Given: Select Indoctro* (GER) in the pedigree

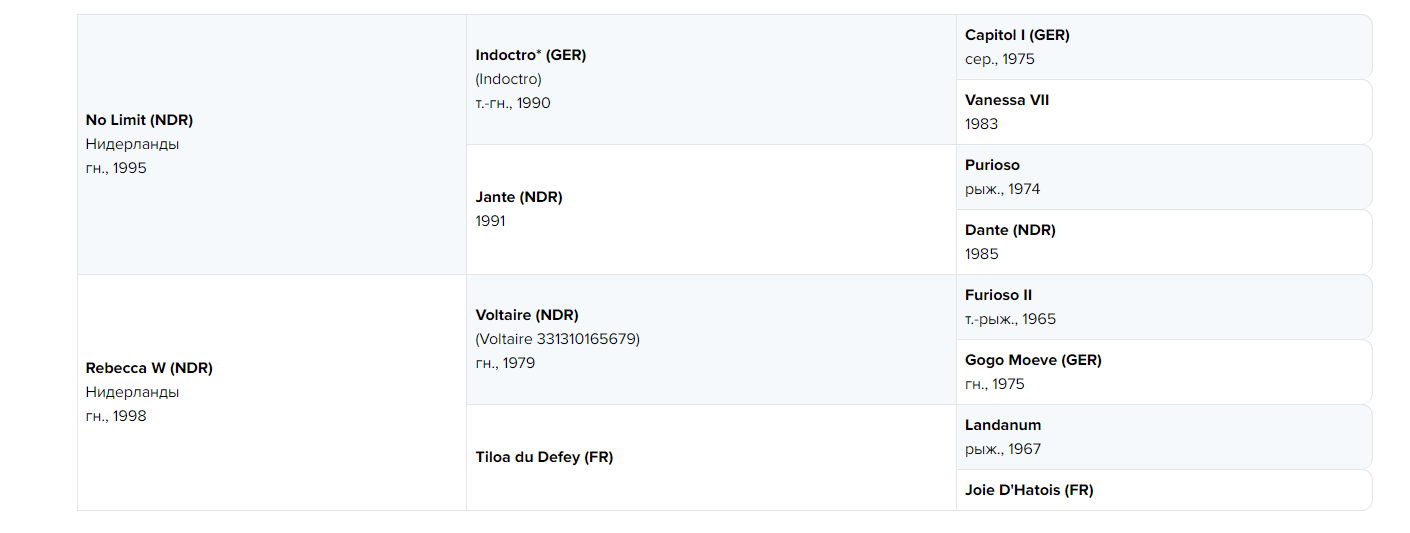Looking at the screenshot, I should coord(531,55).
